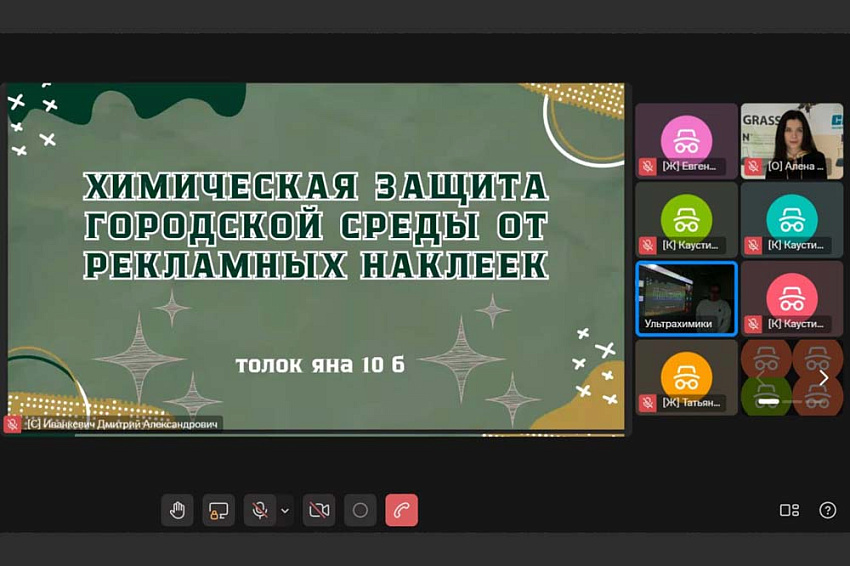
Task: Unmute the microphone
Action: pos(259,510)
